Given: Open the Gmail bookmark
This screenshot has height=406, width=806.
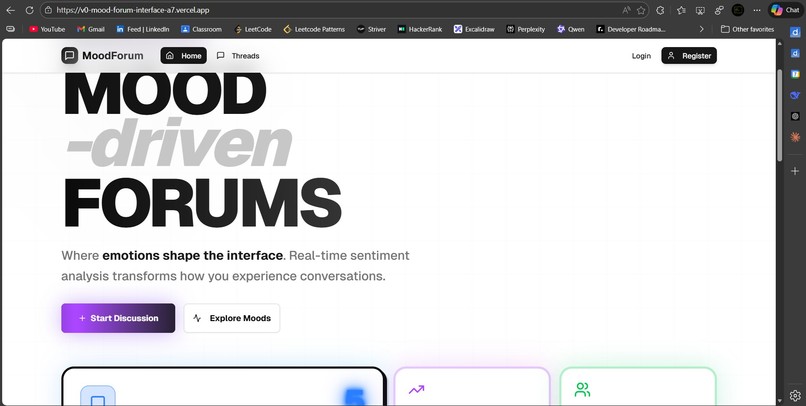Looking at the screenshot, I should coord(90,29).
